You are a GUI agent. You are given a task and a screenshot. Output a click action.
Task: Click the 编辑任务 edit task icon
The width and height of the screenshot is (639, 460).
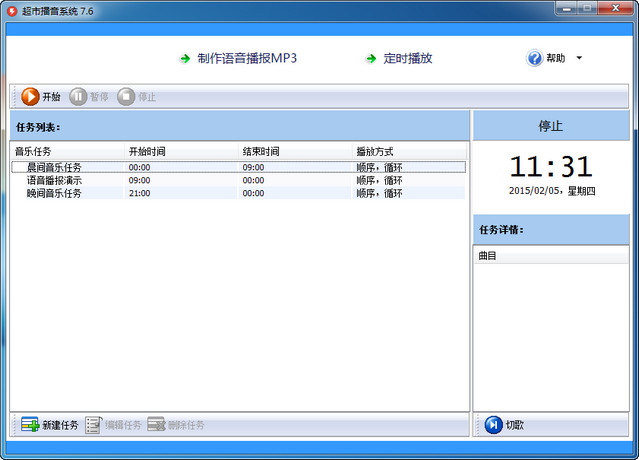[94, 425]
